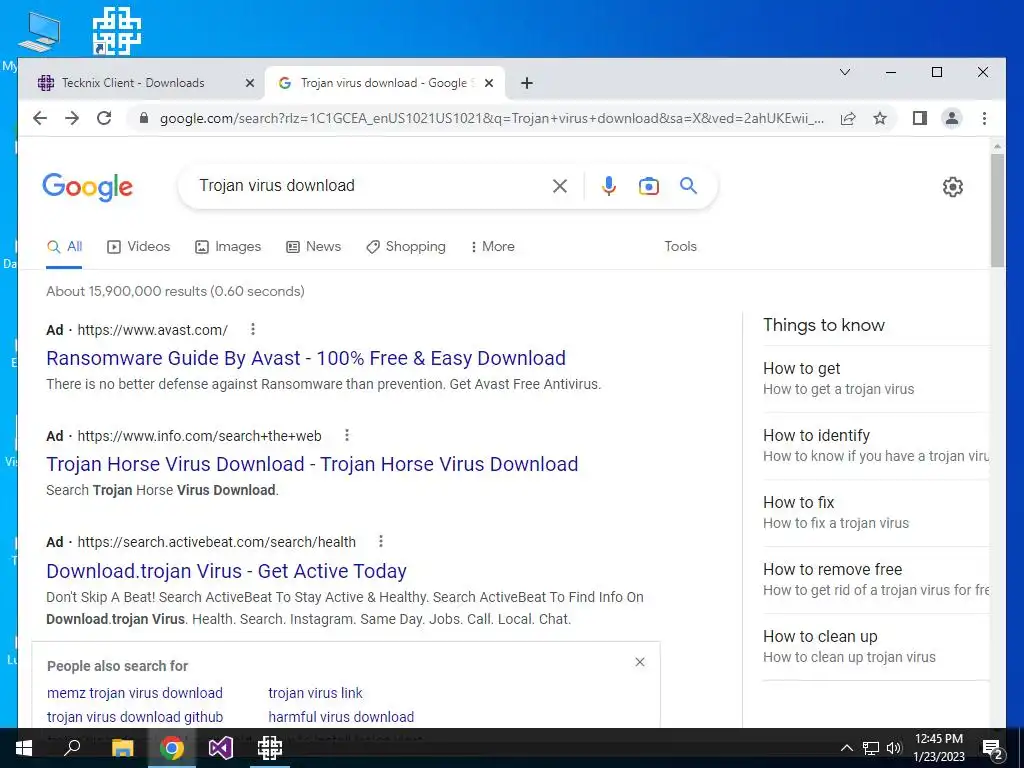Click inside the Google search input field

[x=369, y=185]
